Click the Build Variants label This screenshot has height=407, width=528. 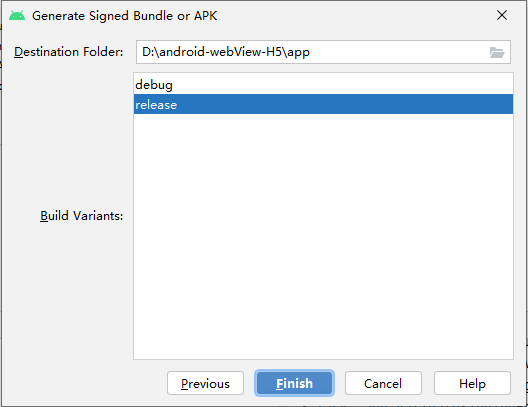pyautogui.click(x=81, y=216)
